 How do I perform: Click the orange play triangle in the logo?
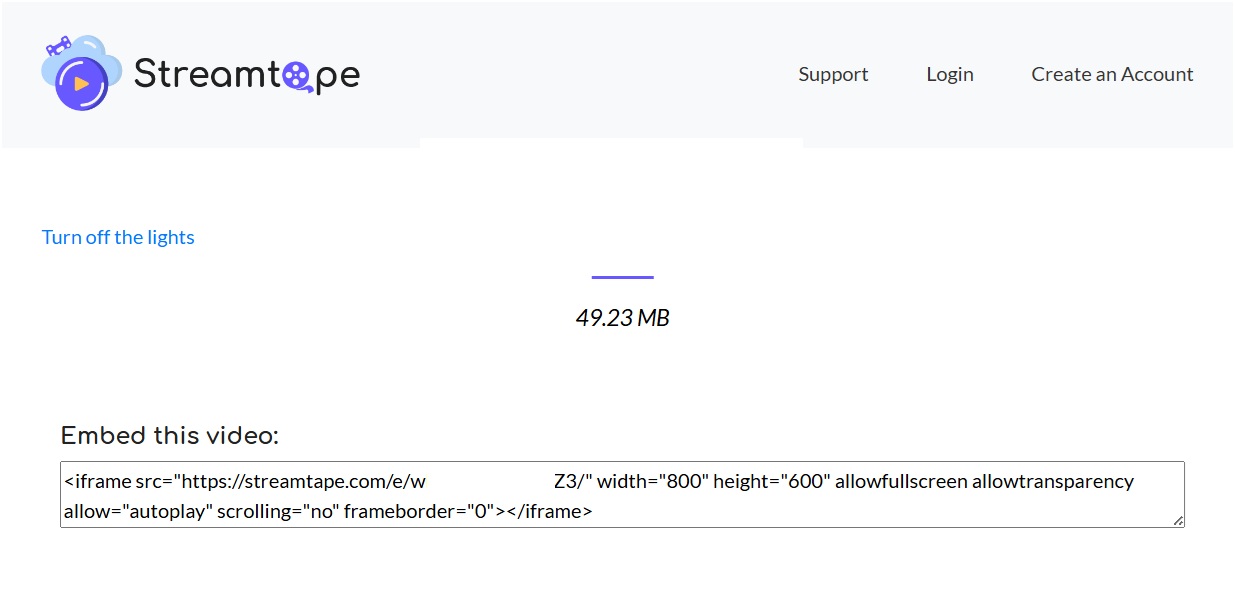[x=82, y=84]
